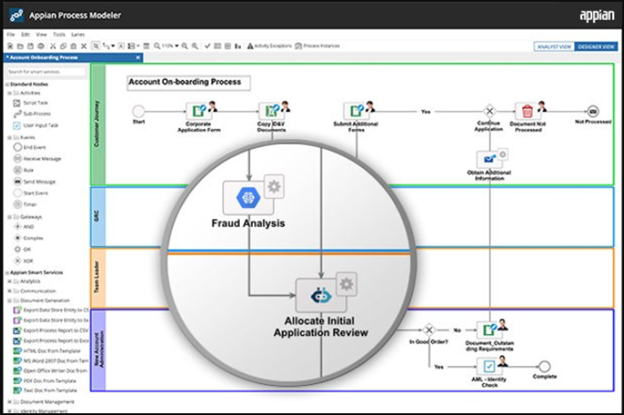This screenshot has width=624, height=415.
Task: Collapse the Appian Smart Services section
Action: pyautogui.click(x=7, y=273)
